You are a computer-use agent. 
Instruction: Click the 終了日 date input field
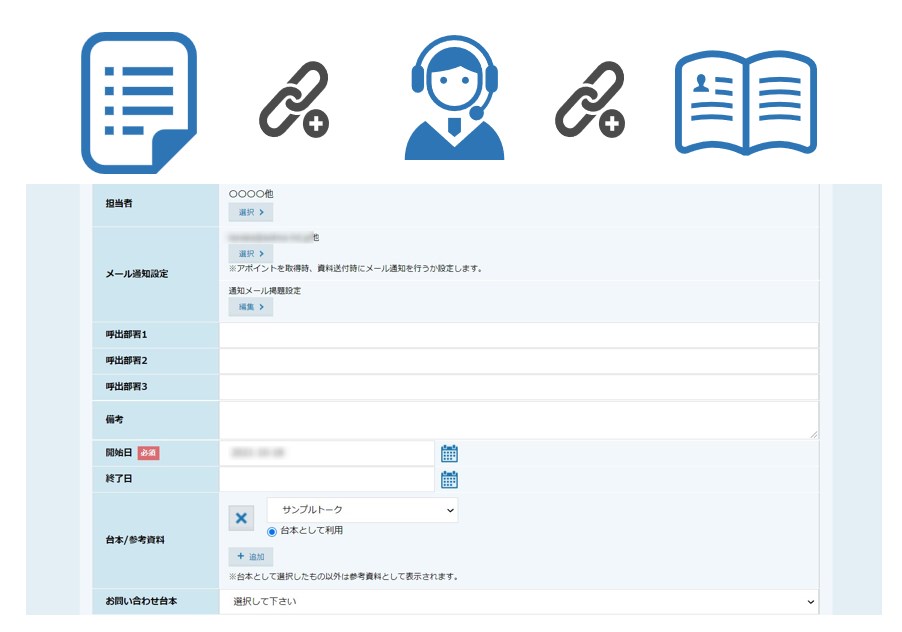point(326,479)
